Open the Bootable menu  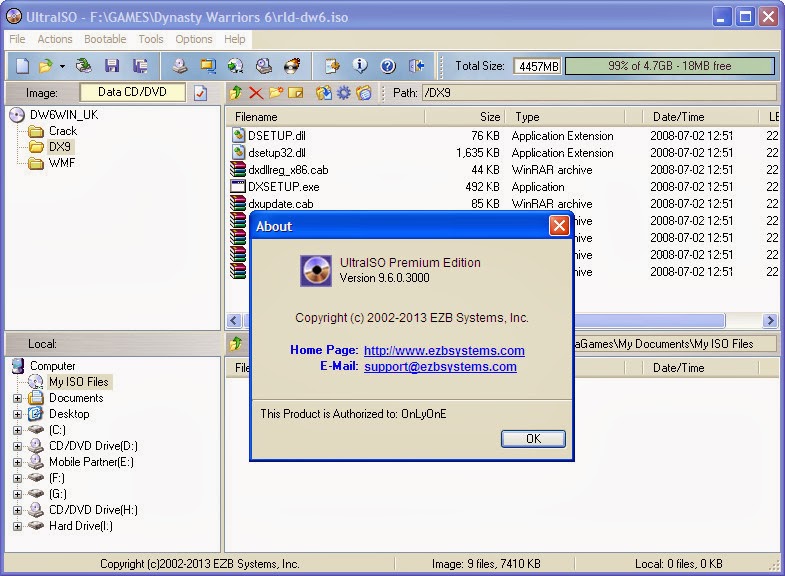pyautogui.click(x=105, y=39)
